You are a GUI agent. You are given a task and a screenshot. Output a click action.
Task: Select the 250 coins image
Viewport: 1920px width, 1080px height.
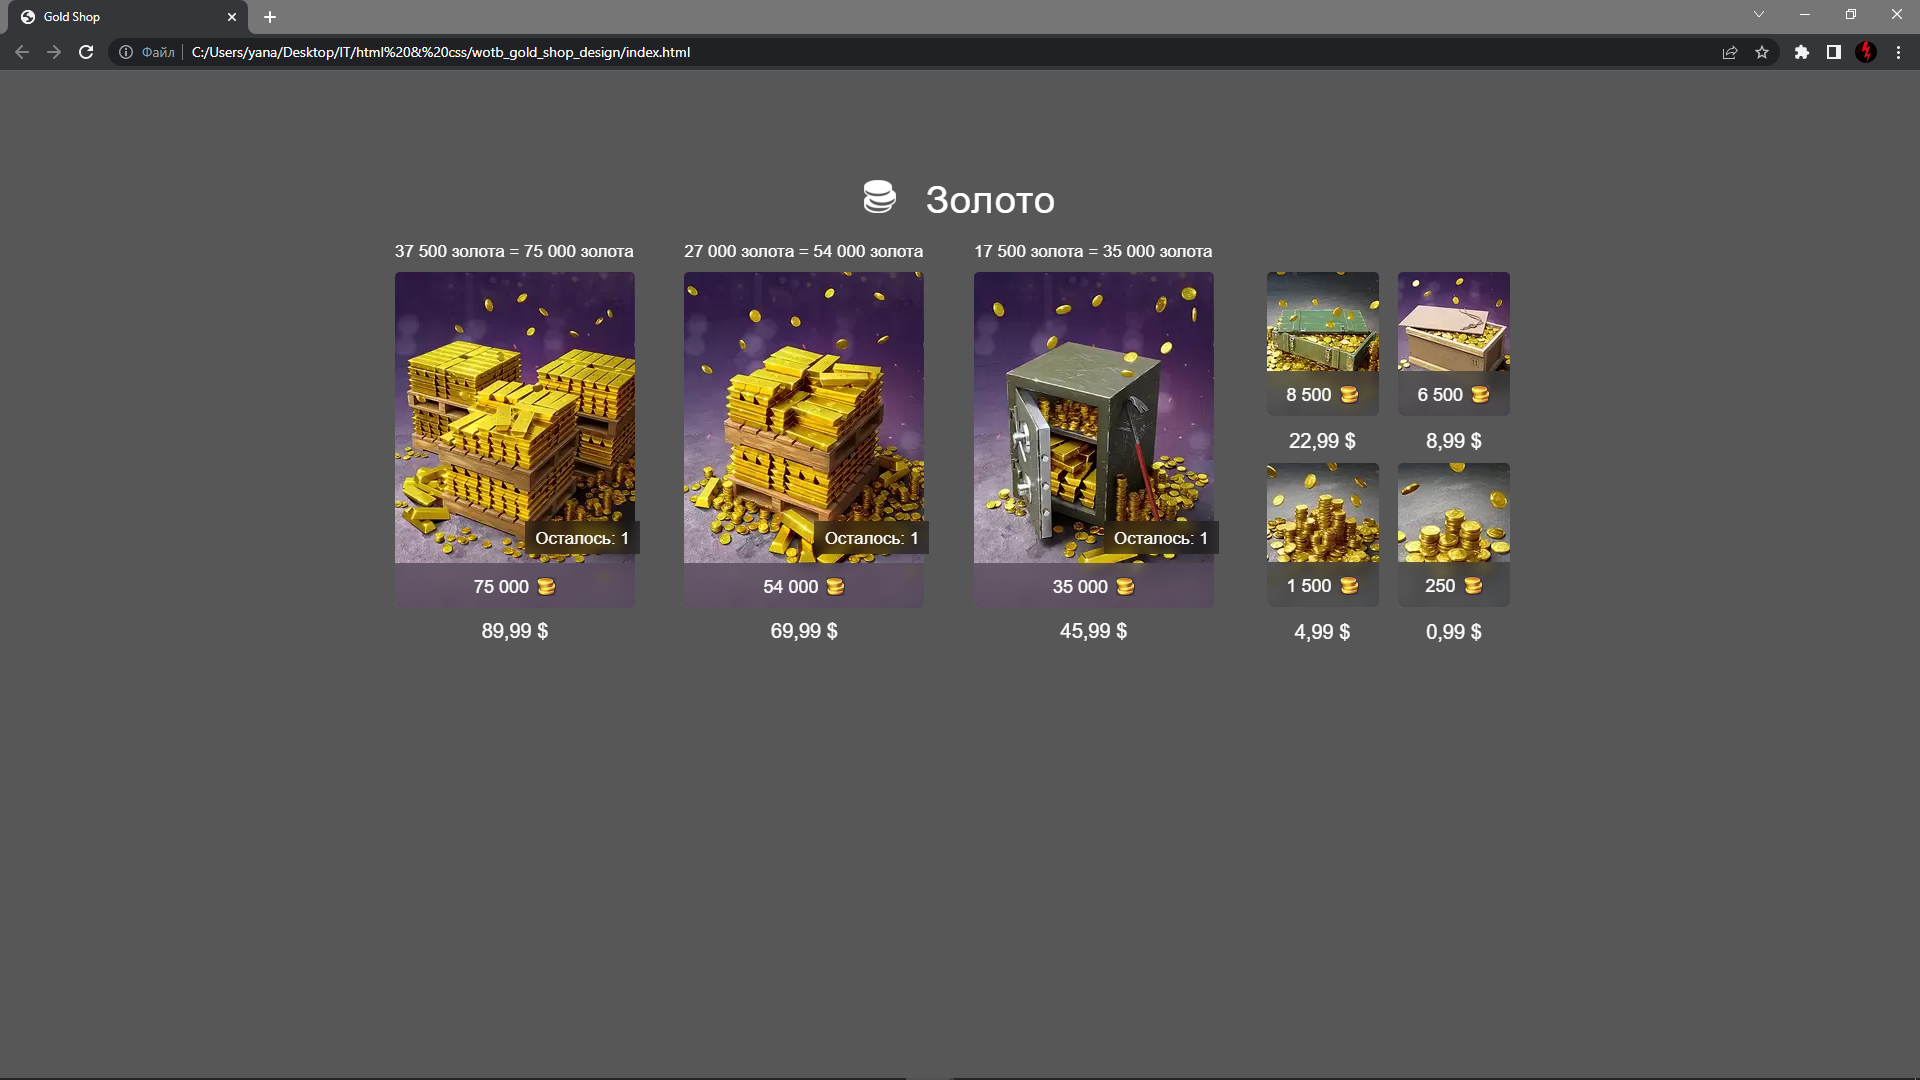click(x=1454, y=512)
